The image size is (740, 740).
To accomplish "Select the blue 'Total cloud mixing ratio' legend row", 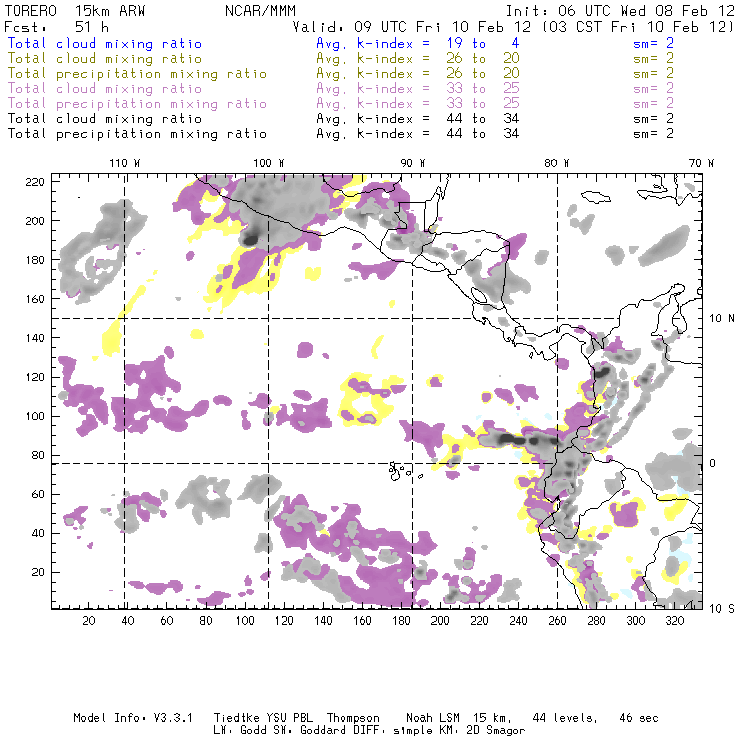I will (x=105, y=43).
